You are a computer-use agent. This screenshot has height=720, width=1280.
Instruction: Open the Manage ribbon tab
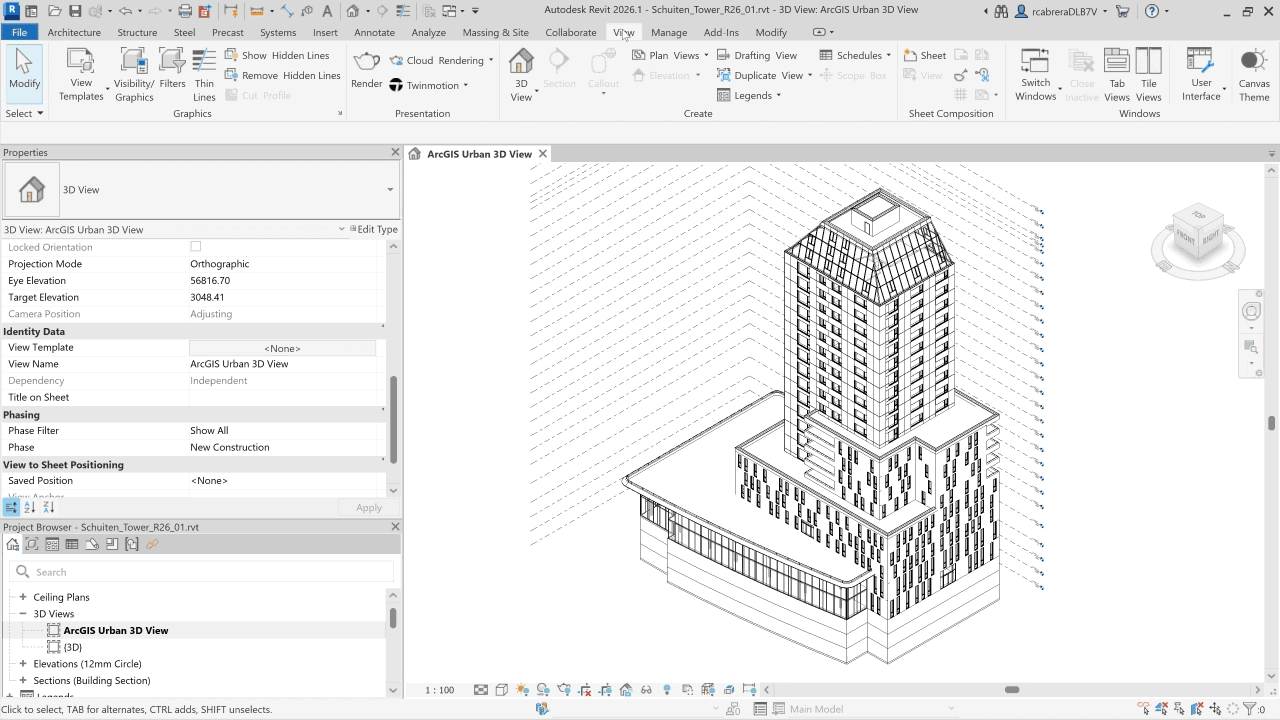click(669, 32)
